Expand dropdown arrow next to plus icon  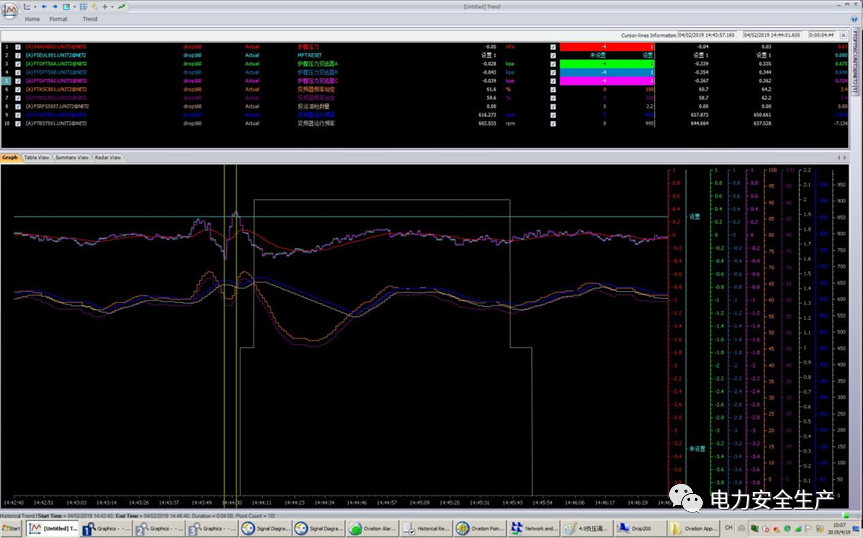coord(111,6)
